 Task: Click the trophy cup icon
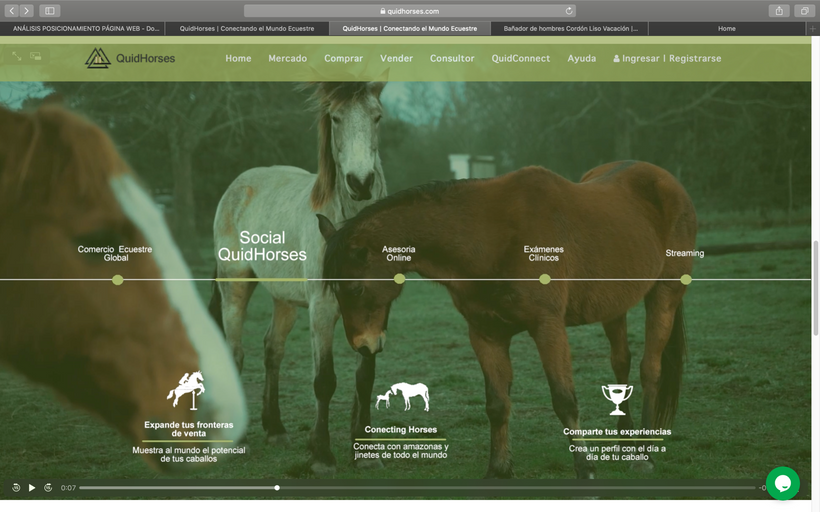(617, 399)
